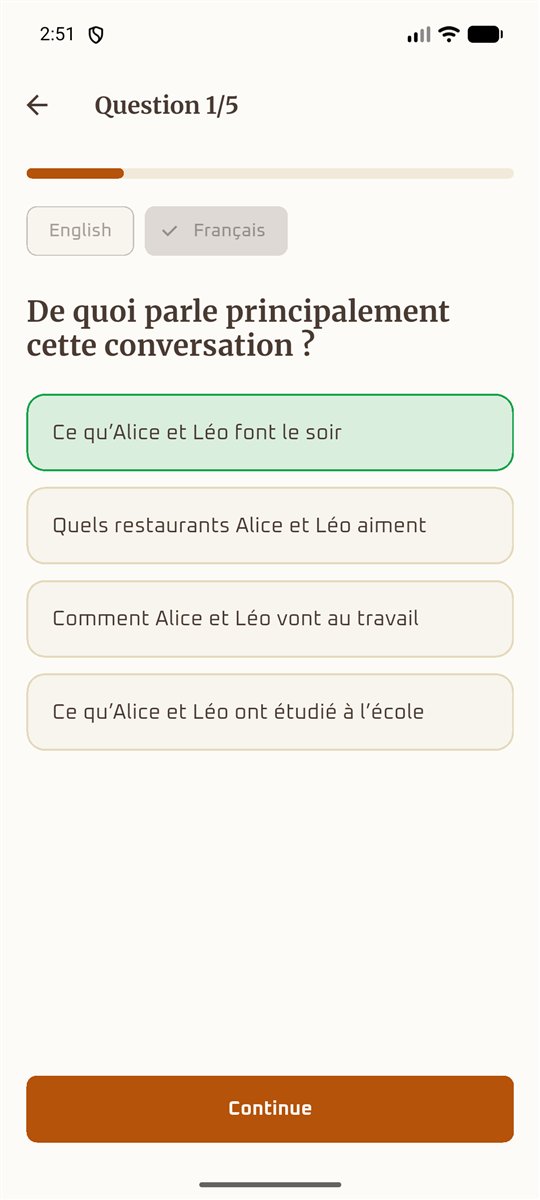
Task: Select the Français language chip
Action: [x=216, y=231]
